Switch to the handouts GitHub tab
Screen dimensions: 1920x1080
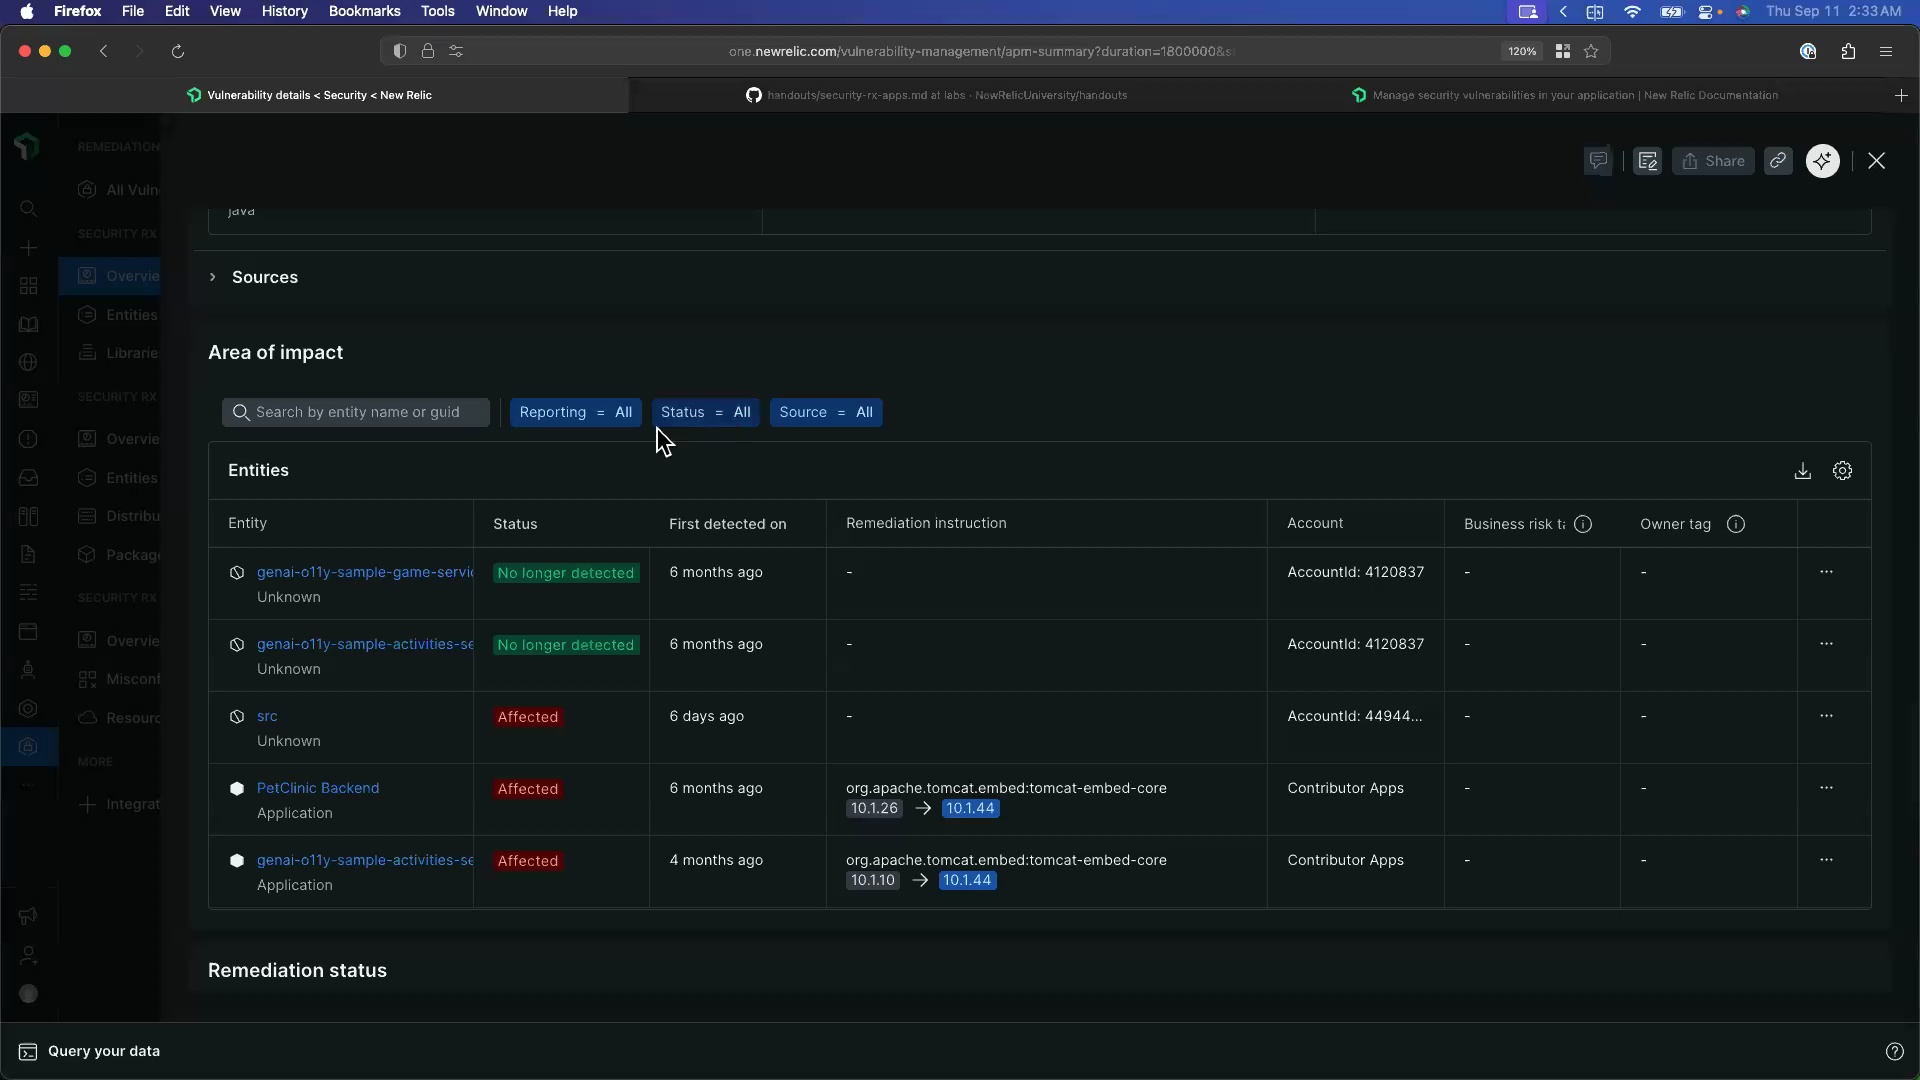click(x=937, y=95)
